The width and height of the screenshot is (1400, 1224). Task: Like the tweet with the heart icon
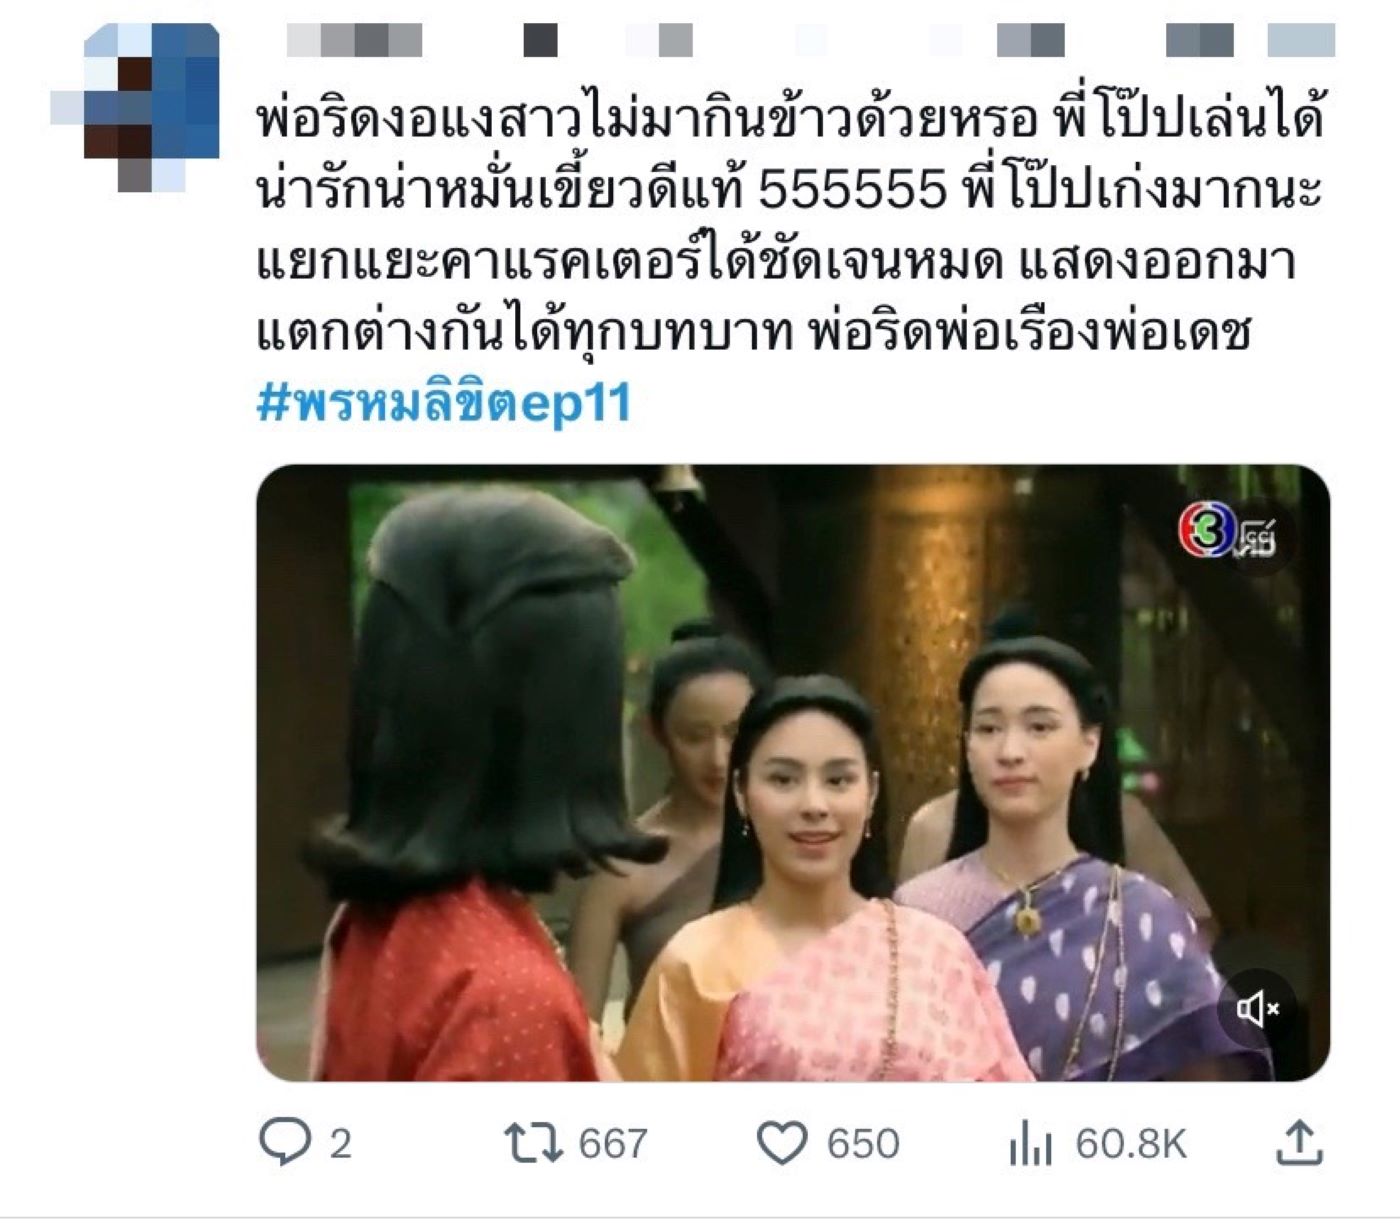pos(781,1143)
